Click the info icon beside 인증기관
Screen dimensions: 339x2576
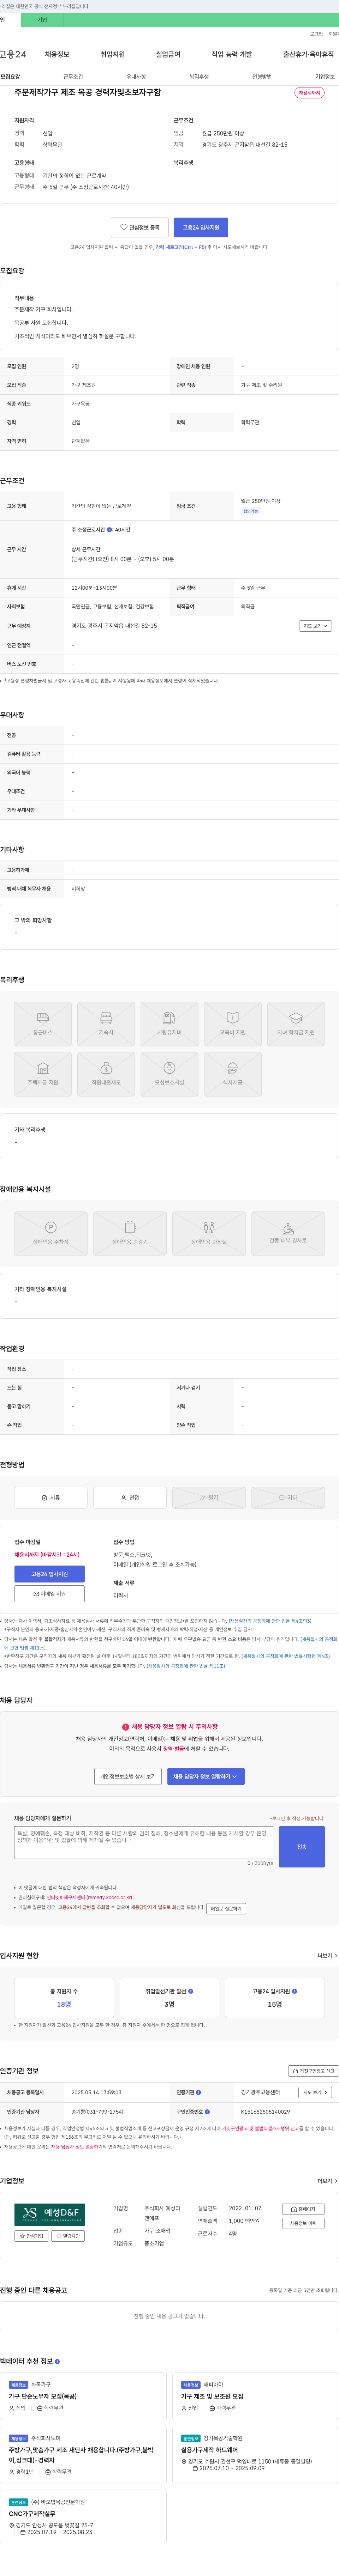pos(198,2092)
